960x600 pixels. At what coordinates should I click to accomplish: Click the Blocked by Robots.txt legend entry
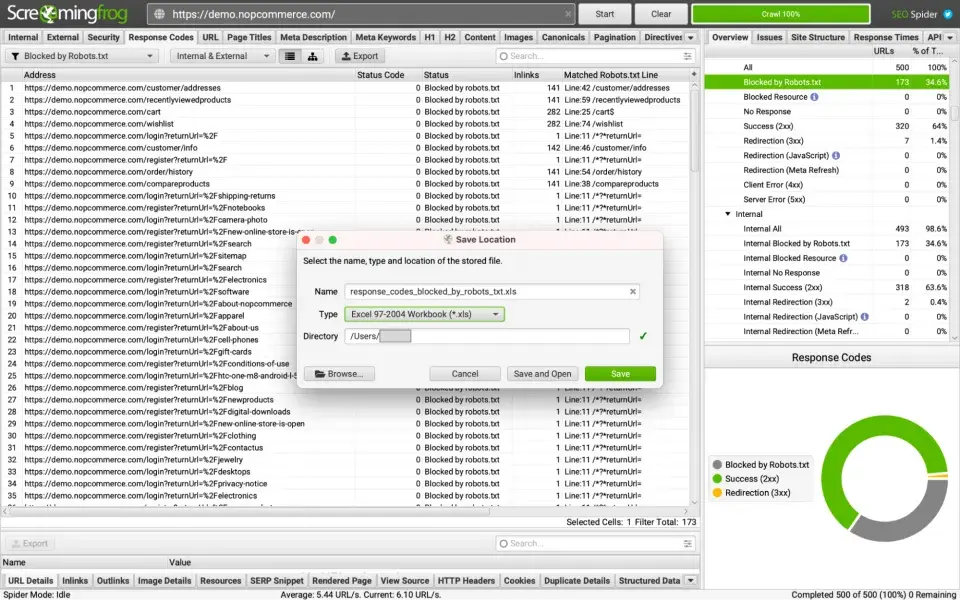[760, 465]
